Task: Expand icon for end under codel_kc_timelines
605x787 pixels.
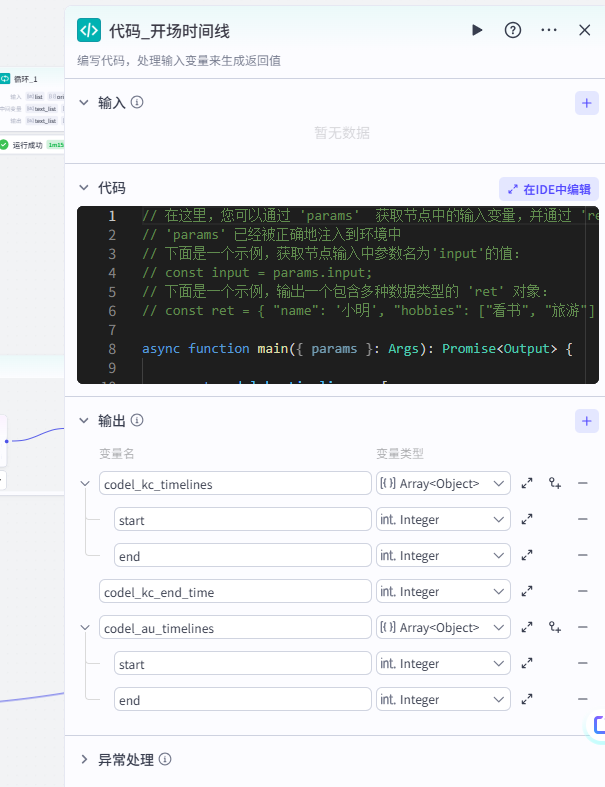Action: tap(527, 555)
